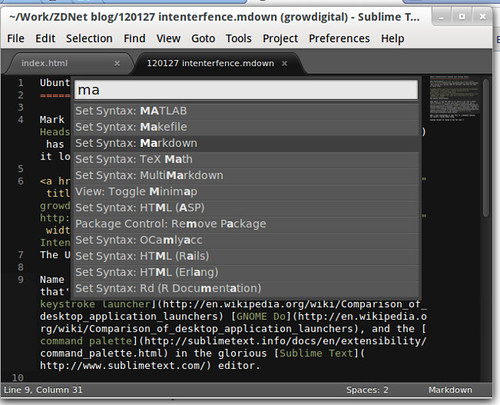The width and height of the screenshot is (500, 405).
Task: Select Set Syntax: Markdown command
Action: point(246,143)
